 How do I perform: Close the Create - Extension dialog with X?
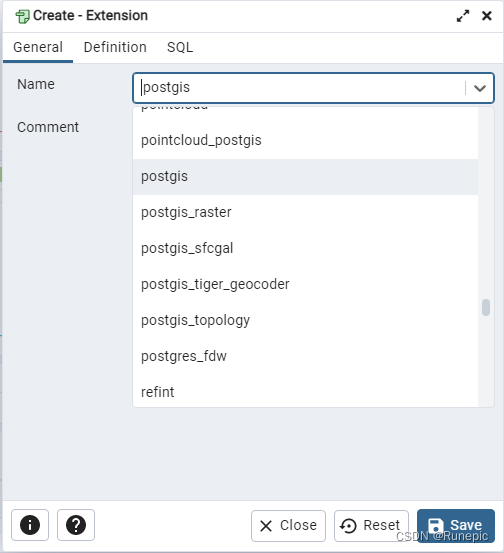tap(487, 16)
